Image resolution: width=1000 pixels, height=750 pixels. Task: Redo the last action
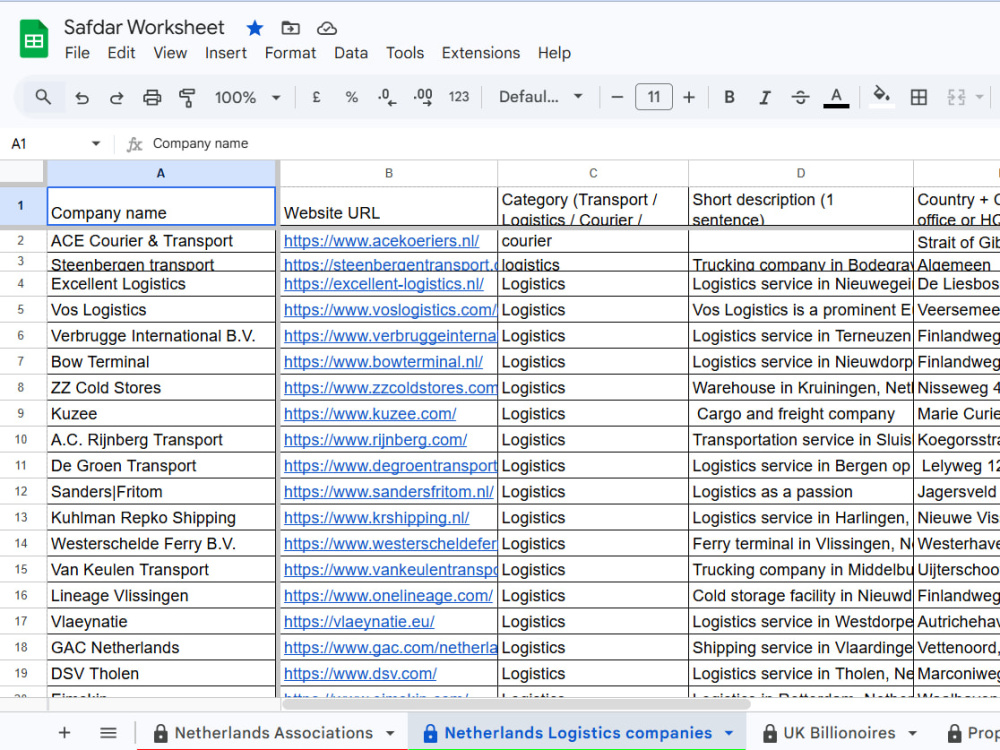pos(116,98)
